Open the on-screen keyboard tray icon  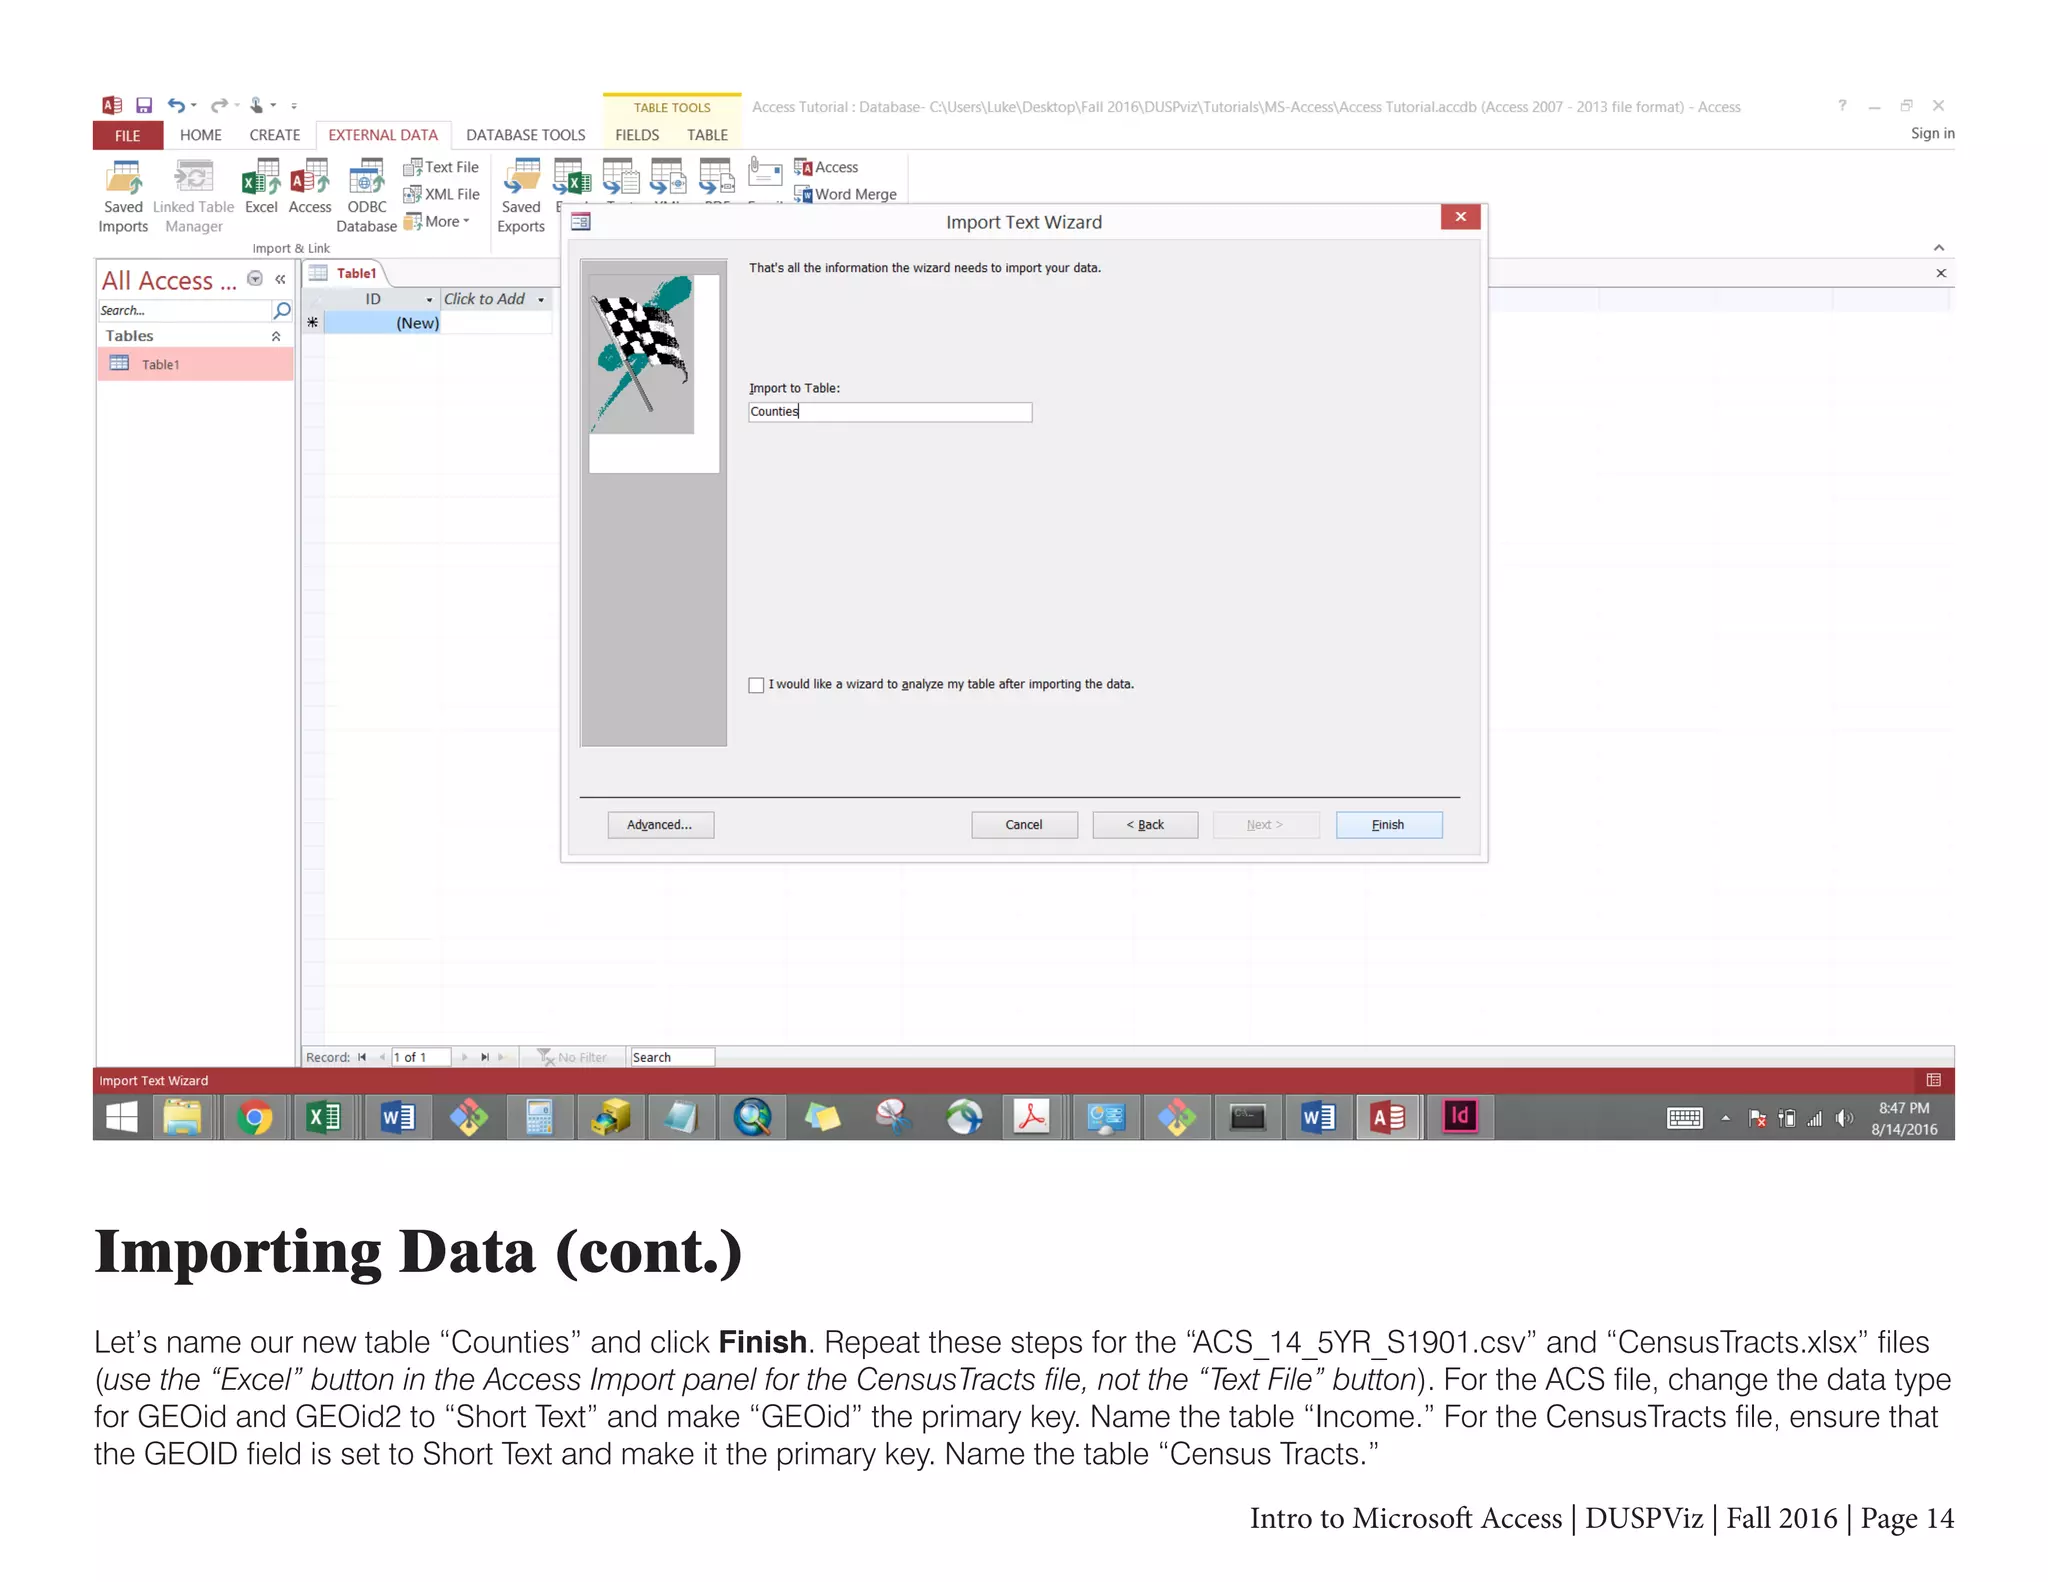pyautogui.click(x=1685, y=1118)
